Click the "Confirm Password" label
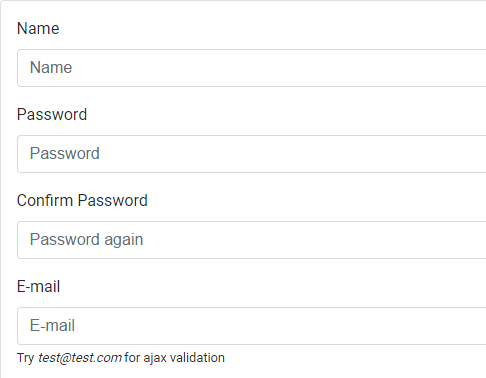The image size is (486, 378). [82, 200]
